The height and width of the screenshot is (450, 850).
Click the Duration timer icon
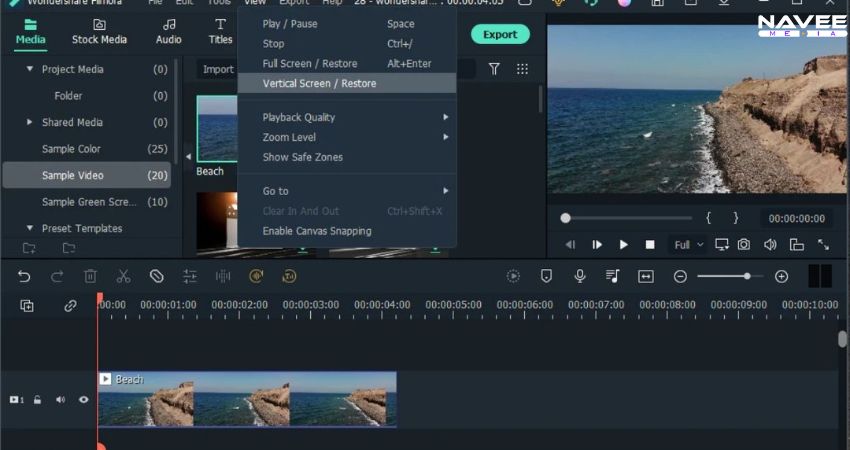[x=289, y=277]
